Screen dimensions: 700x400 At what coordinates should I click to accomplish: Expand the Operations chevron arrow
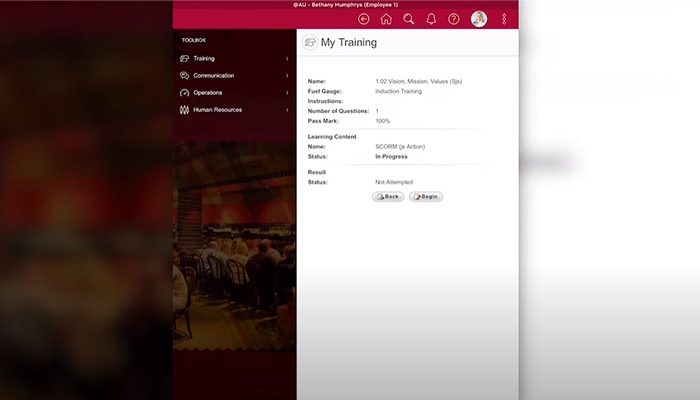(x=287, y=93)
